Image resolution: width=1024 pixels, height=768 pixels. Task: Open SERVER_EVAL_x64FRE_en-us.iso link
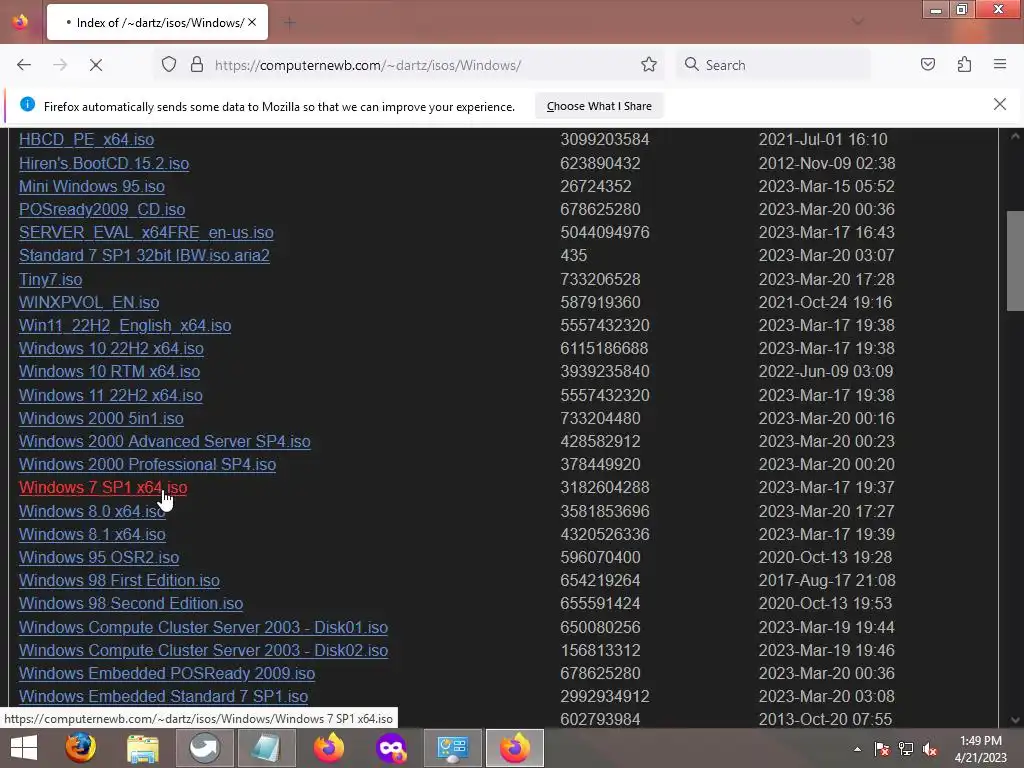coord(146,232)
